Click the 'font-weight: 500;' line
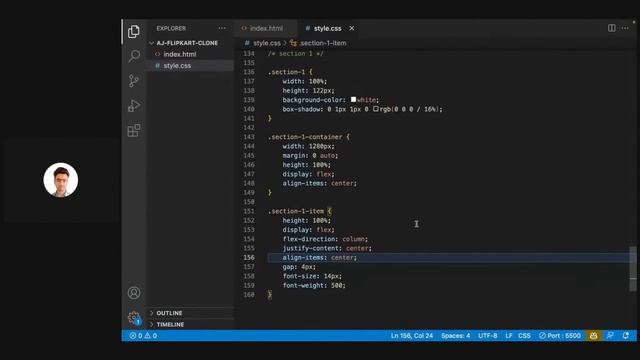The height and width of the screenshot is (360, 640). (314, 285)
